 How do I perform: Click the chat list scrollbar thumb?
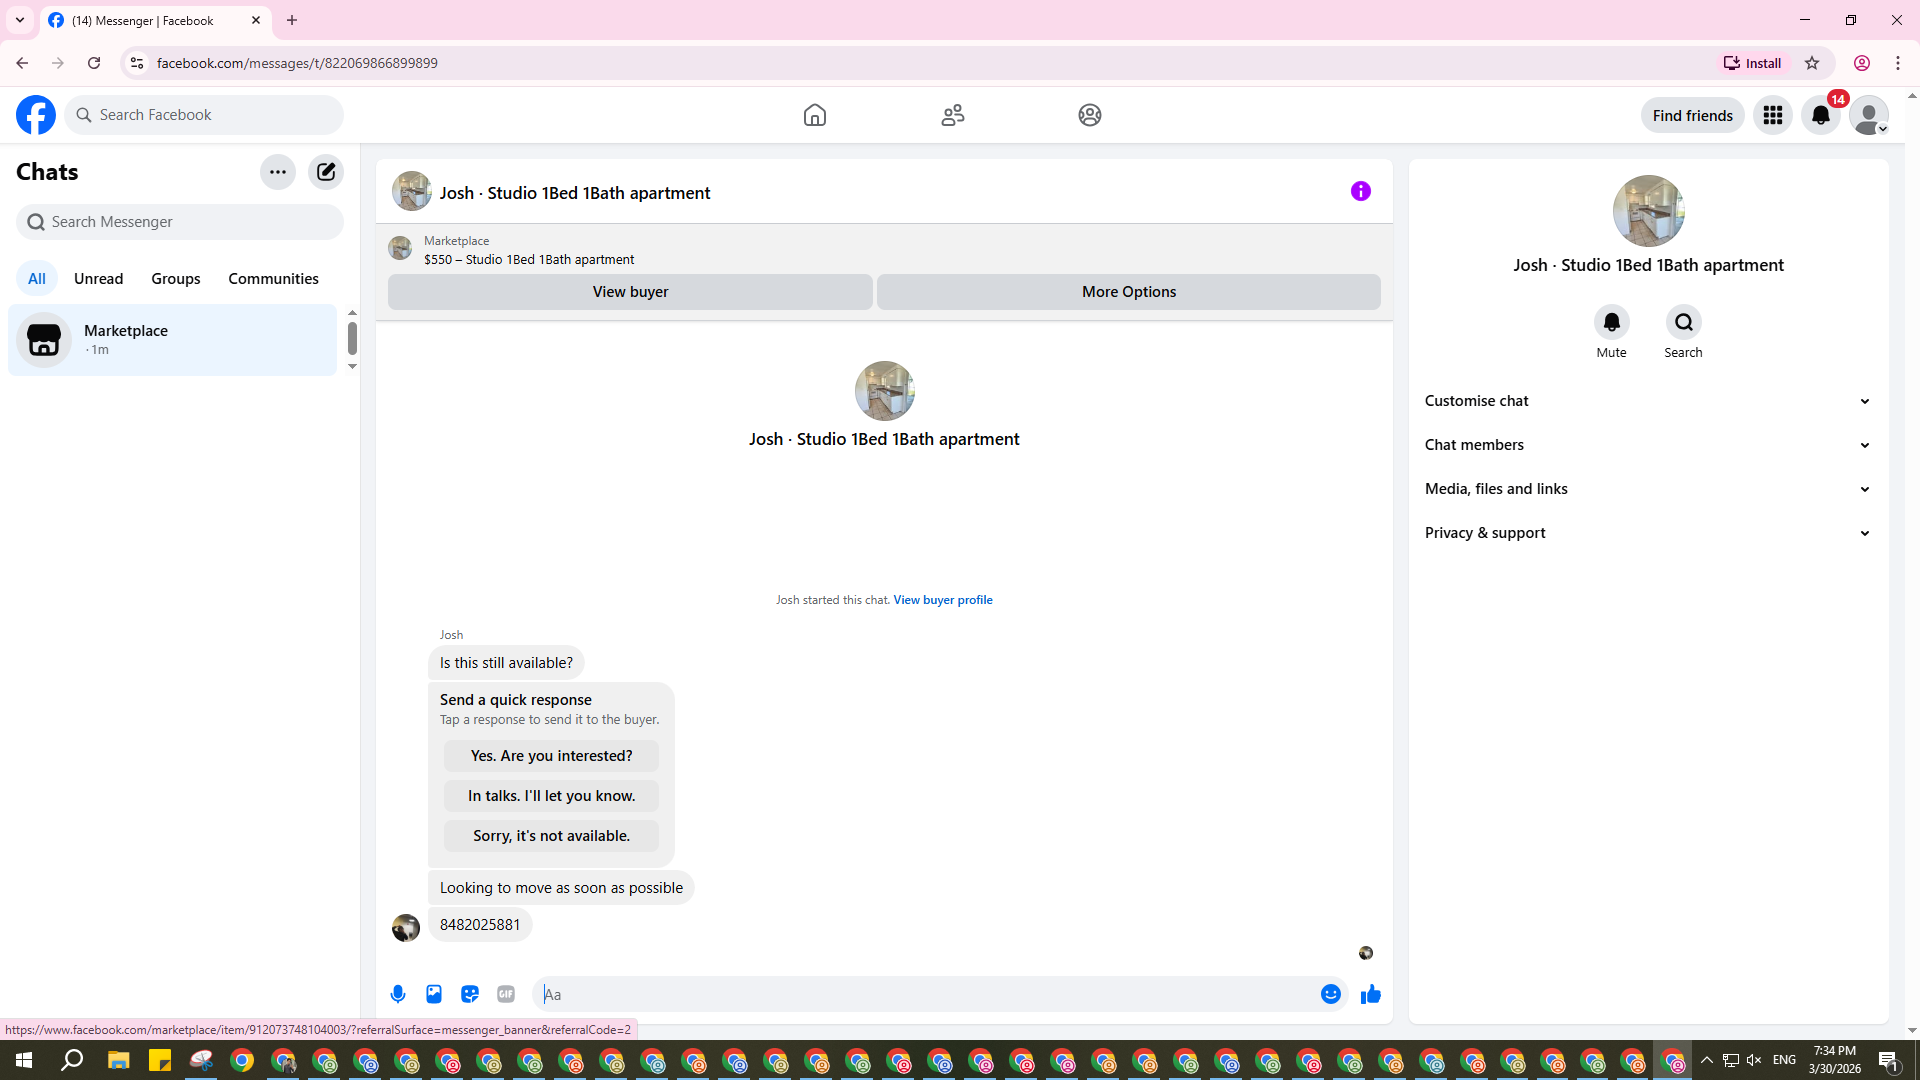(x=352, y=338)
